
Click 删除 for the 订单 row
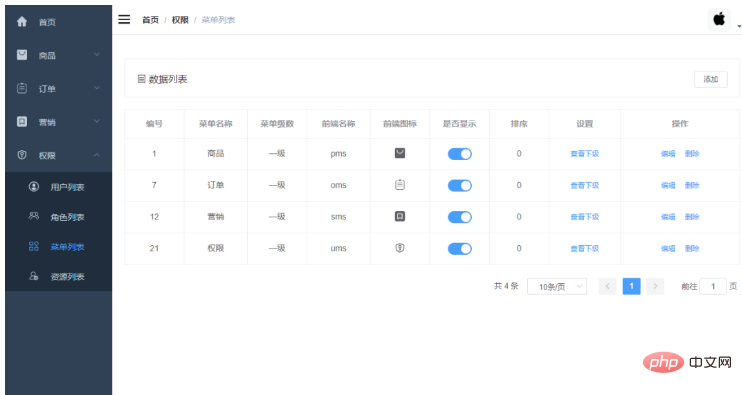click(x=692, y=185)
